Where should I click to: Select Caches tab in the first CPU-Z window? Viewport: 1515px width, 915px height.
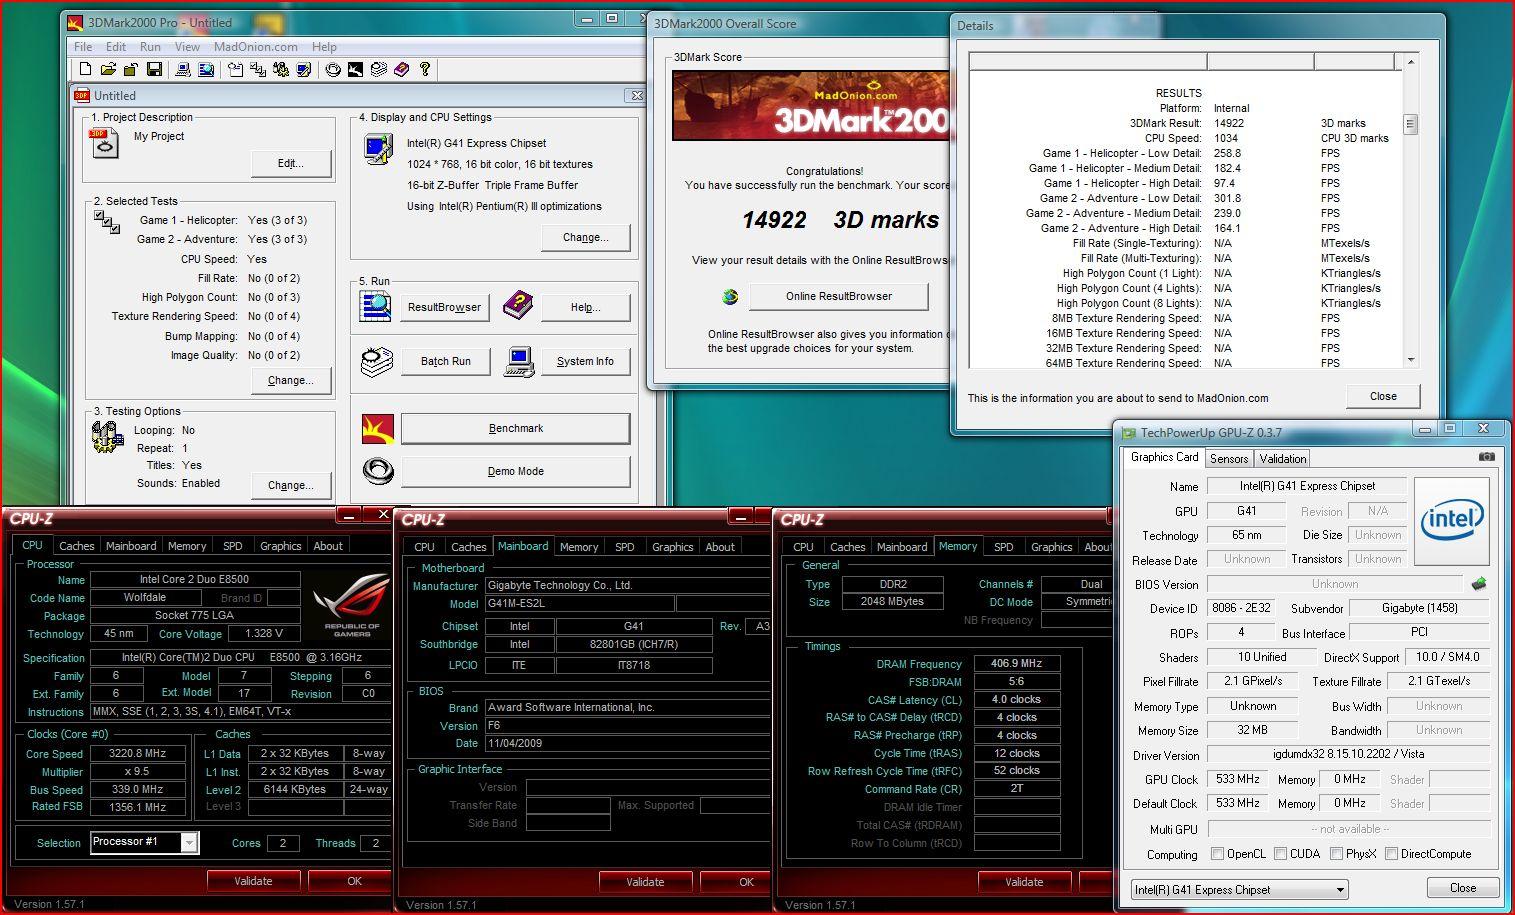(x=76, y=546)
